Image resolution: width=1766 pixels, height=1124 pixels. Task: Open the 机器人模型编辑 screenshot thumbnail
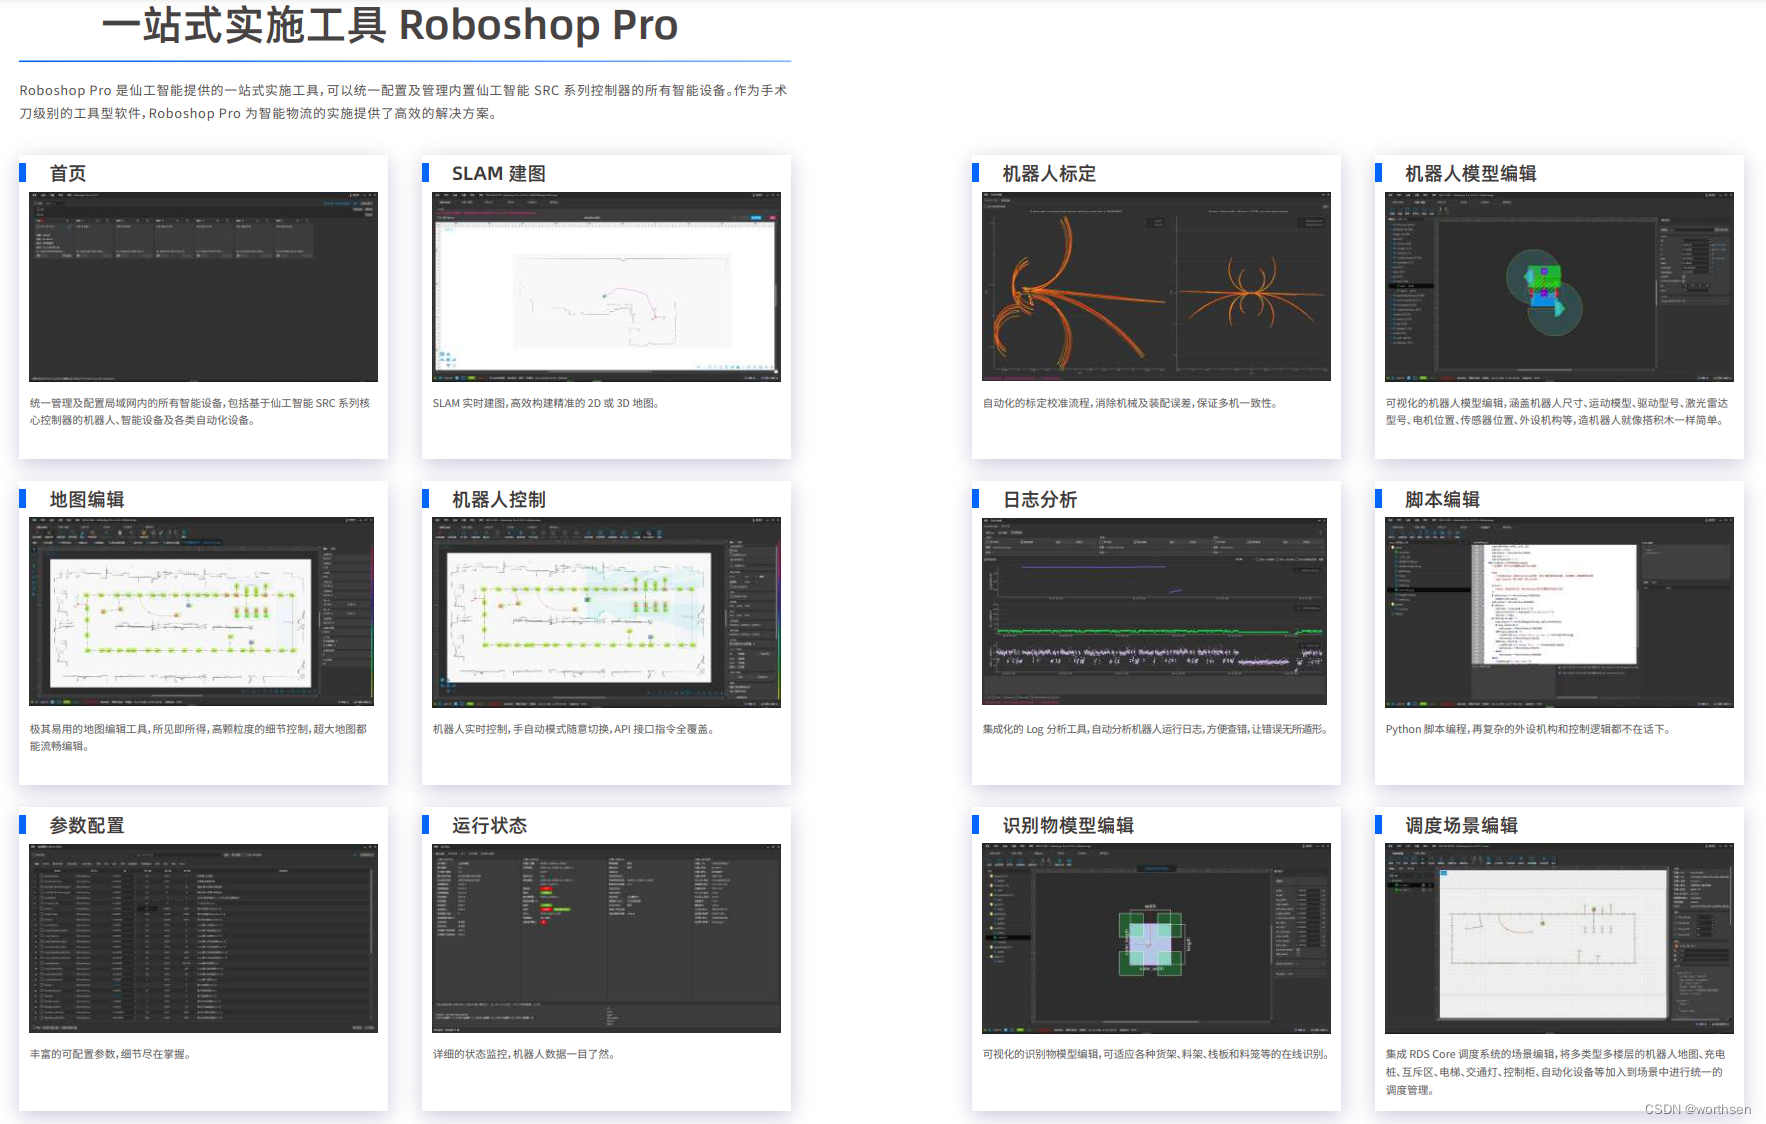(1559, 287)
